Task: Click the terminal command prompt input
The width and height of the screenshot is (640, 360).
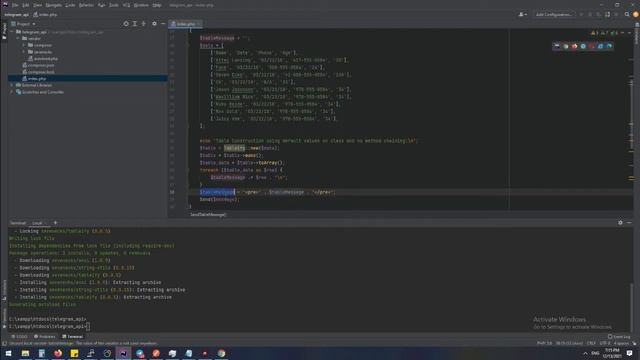Action: click(88, 327)
